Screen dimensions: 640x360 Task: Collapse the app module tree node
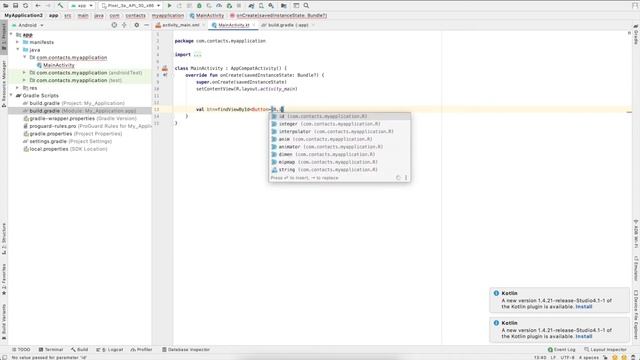coord(11,35)
